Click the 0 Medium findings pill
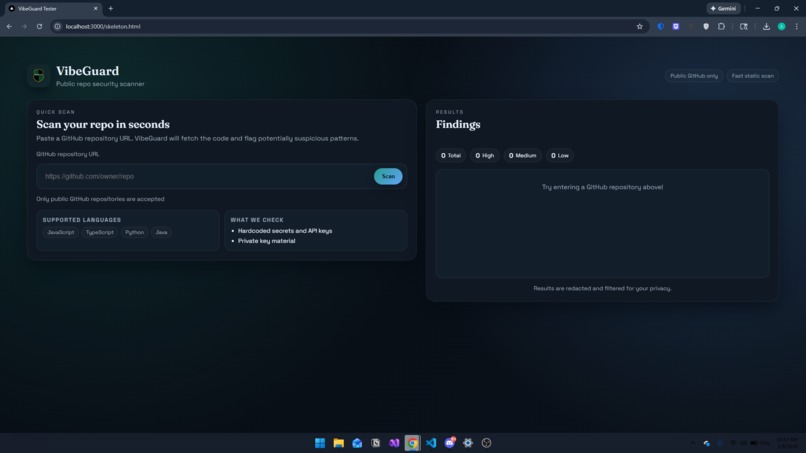The image size is (806, 453). tap(522, 155)
